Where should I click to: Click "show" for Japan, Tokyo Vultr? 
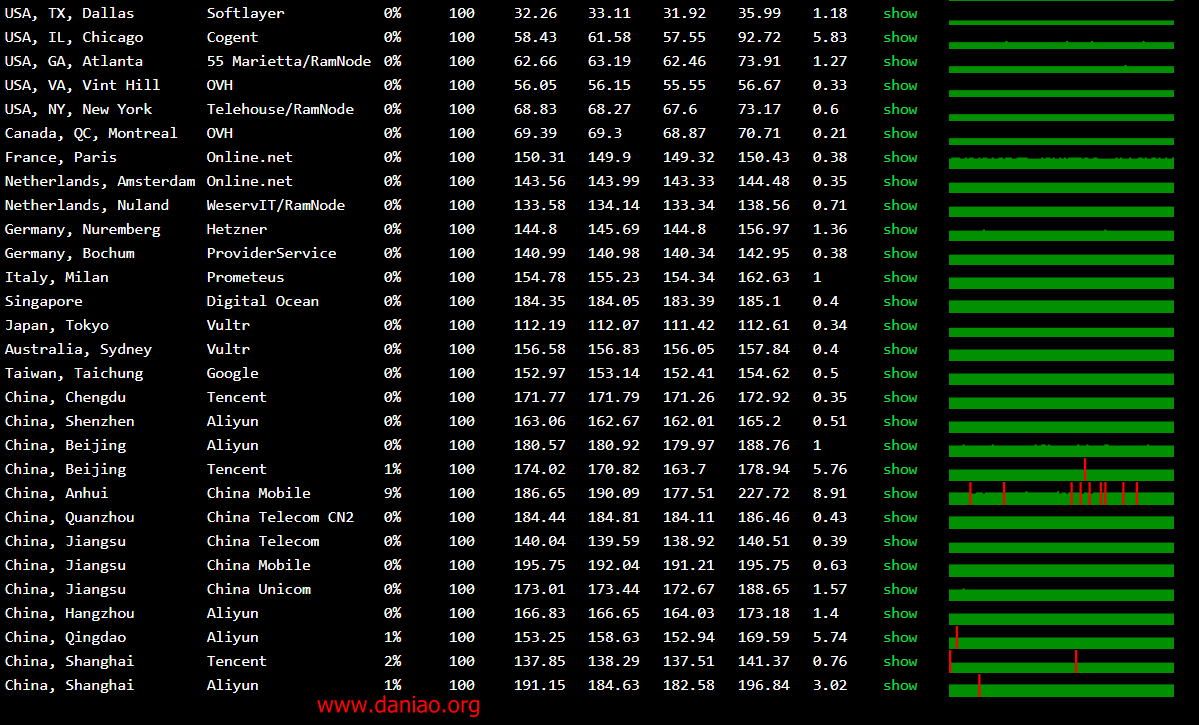(x=900, y=325)
